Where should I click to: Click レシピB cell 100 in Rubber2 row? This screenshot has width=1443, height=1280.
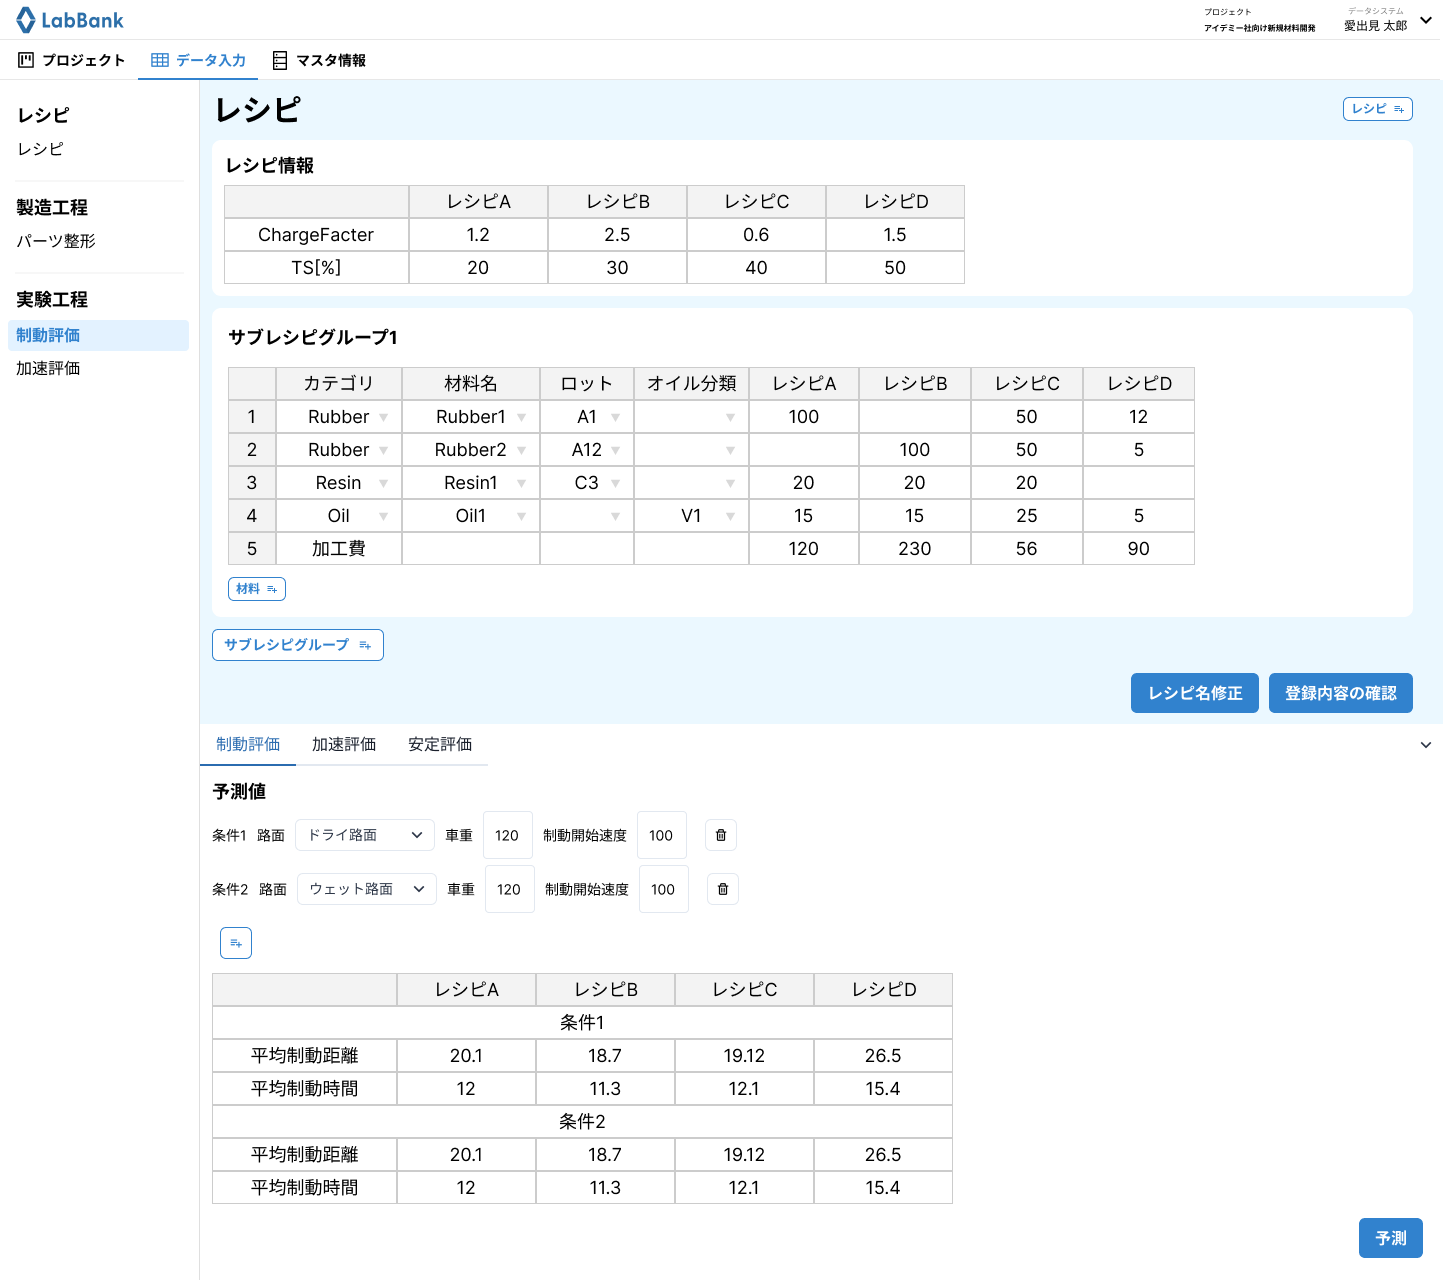coord(915,450)
